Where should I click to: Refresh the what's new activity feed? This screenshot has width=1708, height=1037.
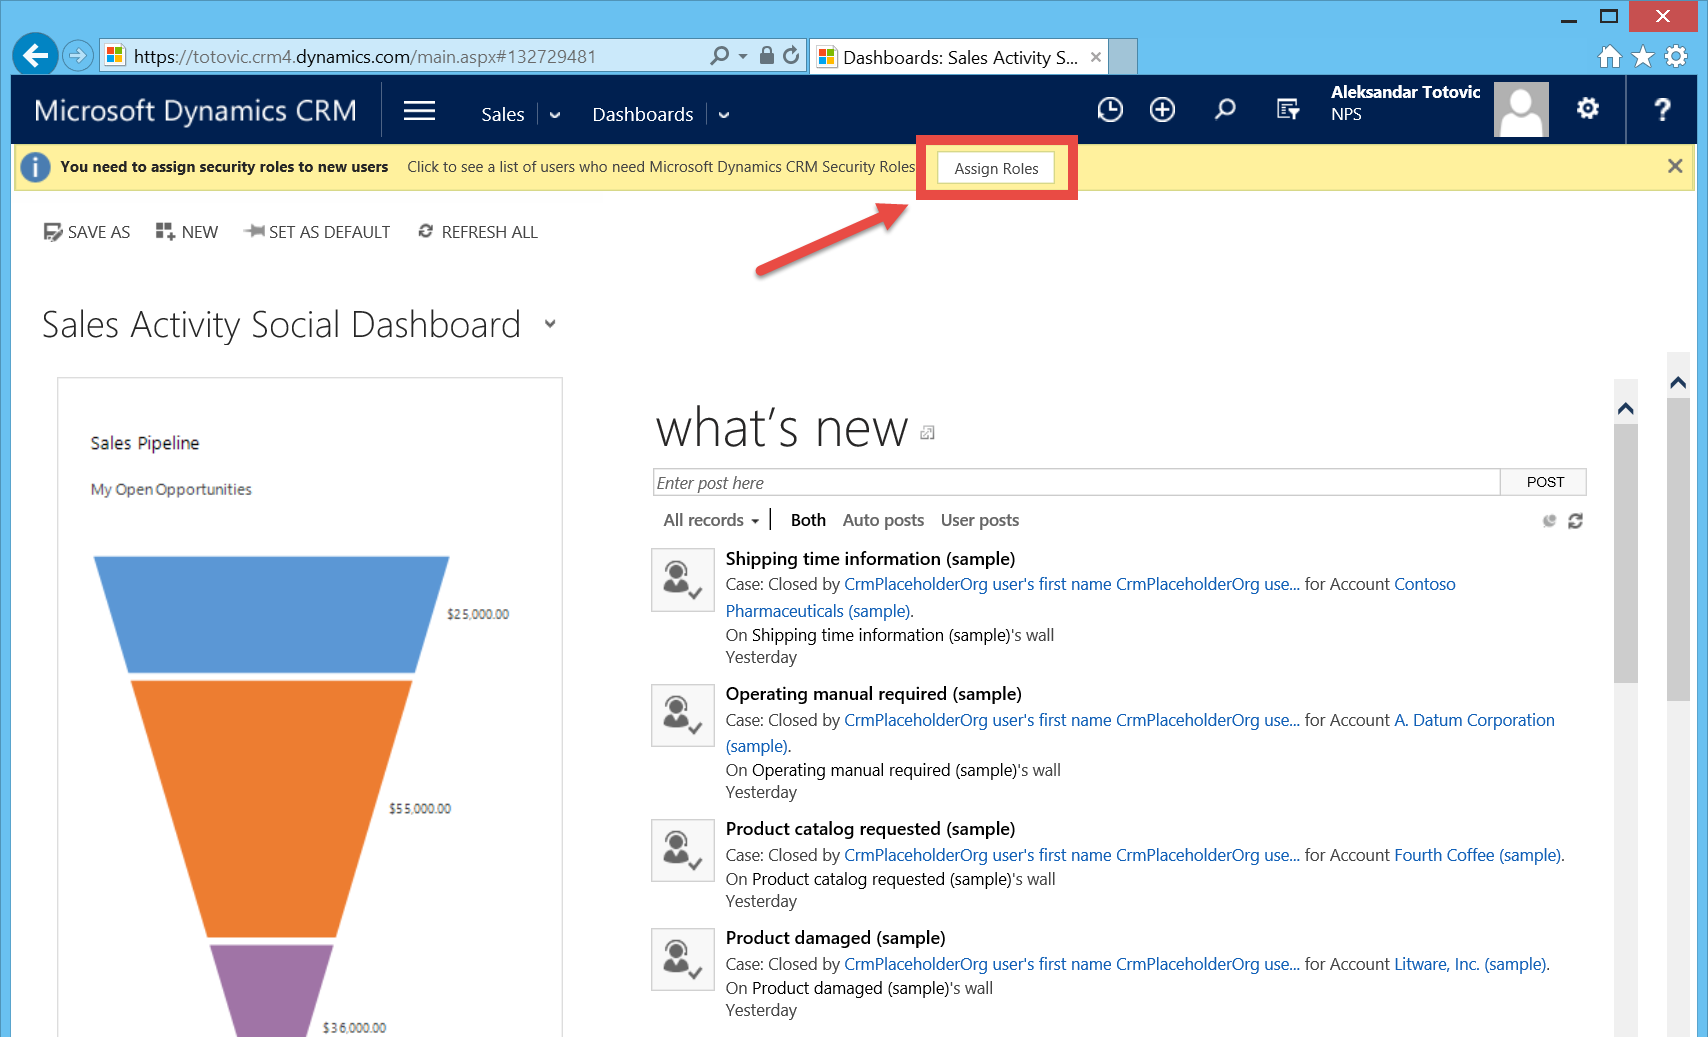[1575, 521]
